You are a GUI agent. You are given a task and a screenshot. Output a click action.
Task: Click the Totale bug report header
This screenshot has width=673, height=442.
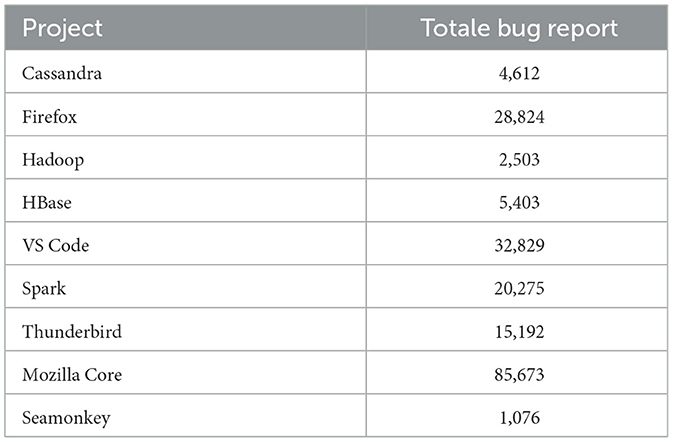pyautogui.click(x=519, y=29)
